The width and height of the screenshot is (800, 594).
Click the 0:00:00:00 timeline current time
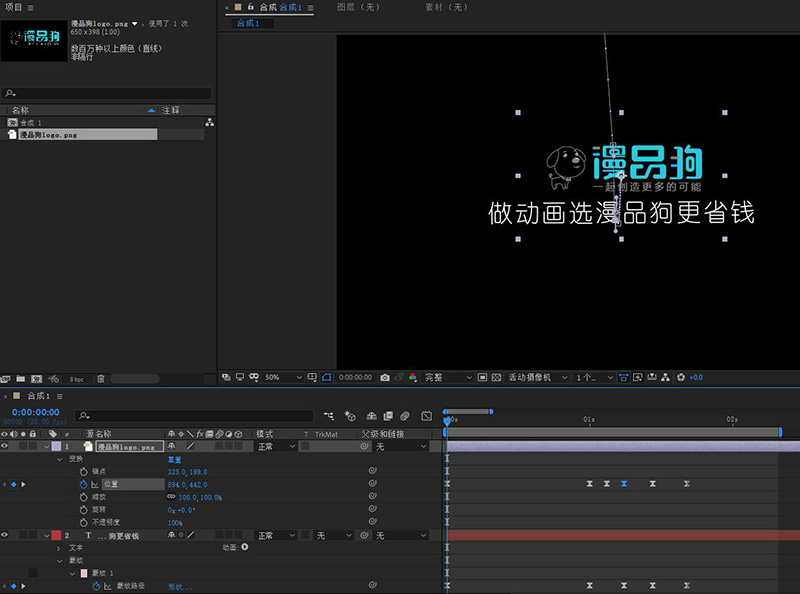(36, 412)
